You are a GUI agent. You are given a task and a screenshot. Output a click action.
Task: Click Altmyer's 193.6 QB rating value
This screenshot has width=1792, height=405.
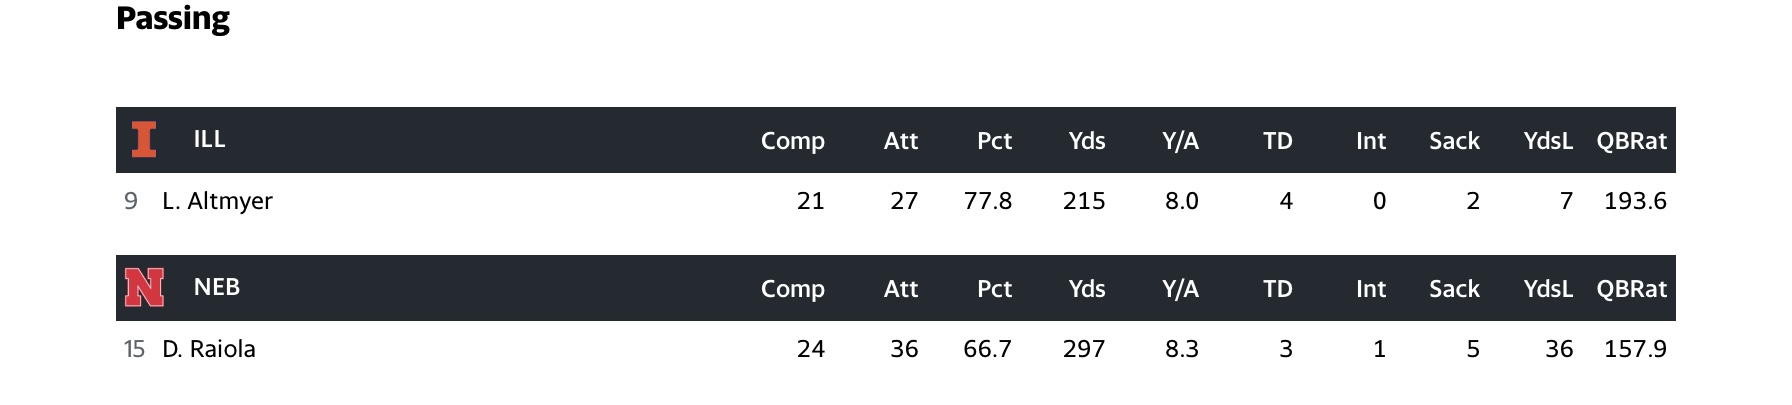(1635, 201)
